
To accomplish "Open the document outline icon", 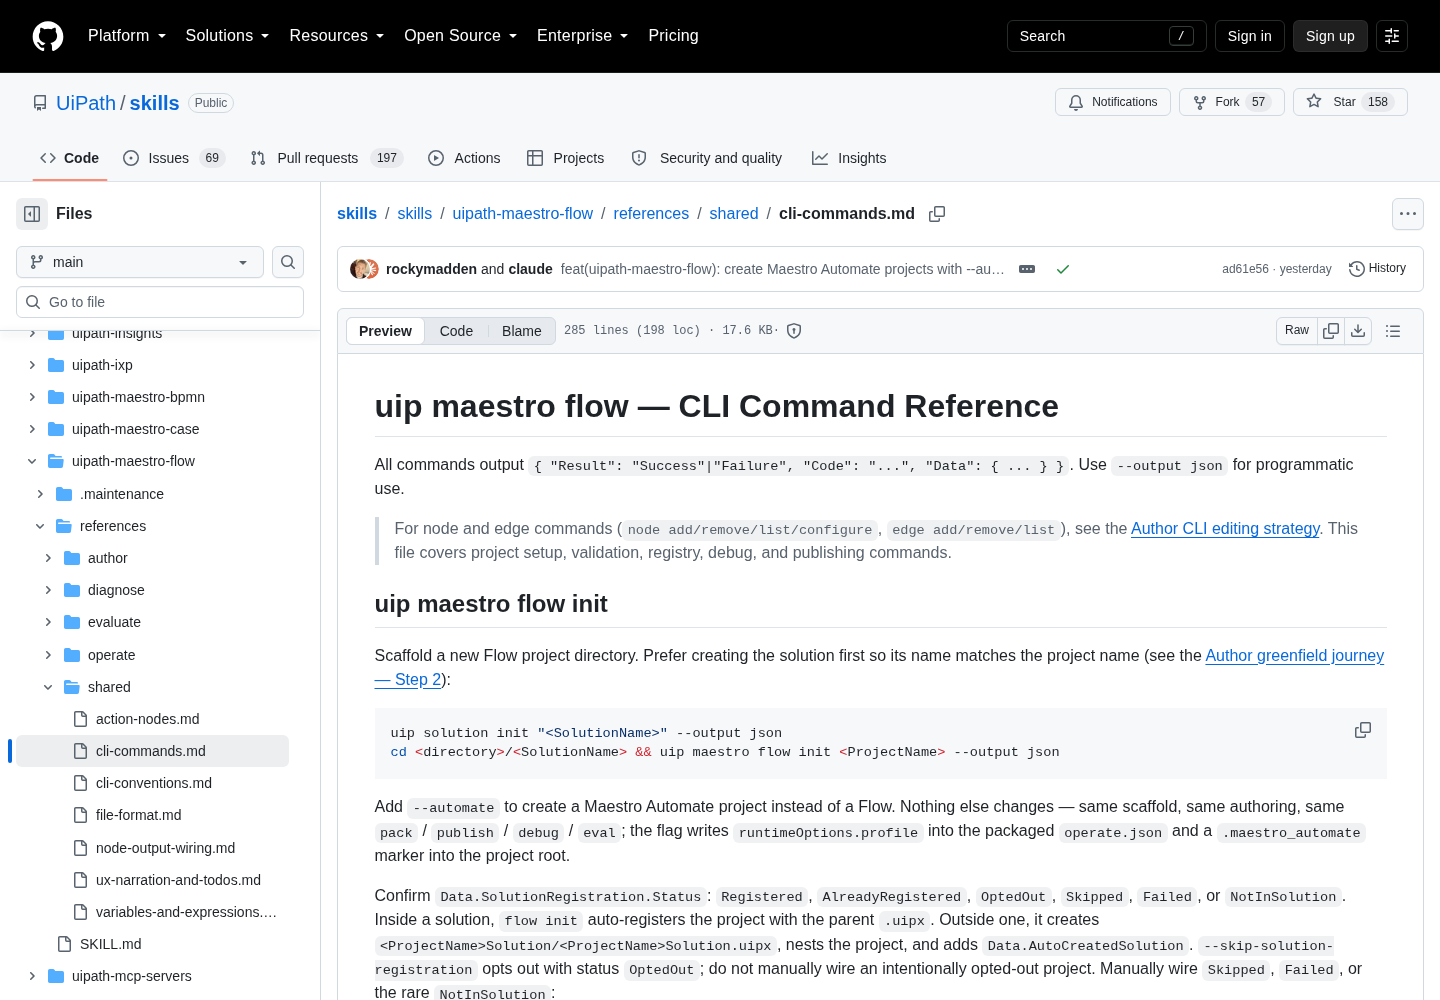I will coord(1393,331).
